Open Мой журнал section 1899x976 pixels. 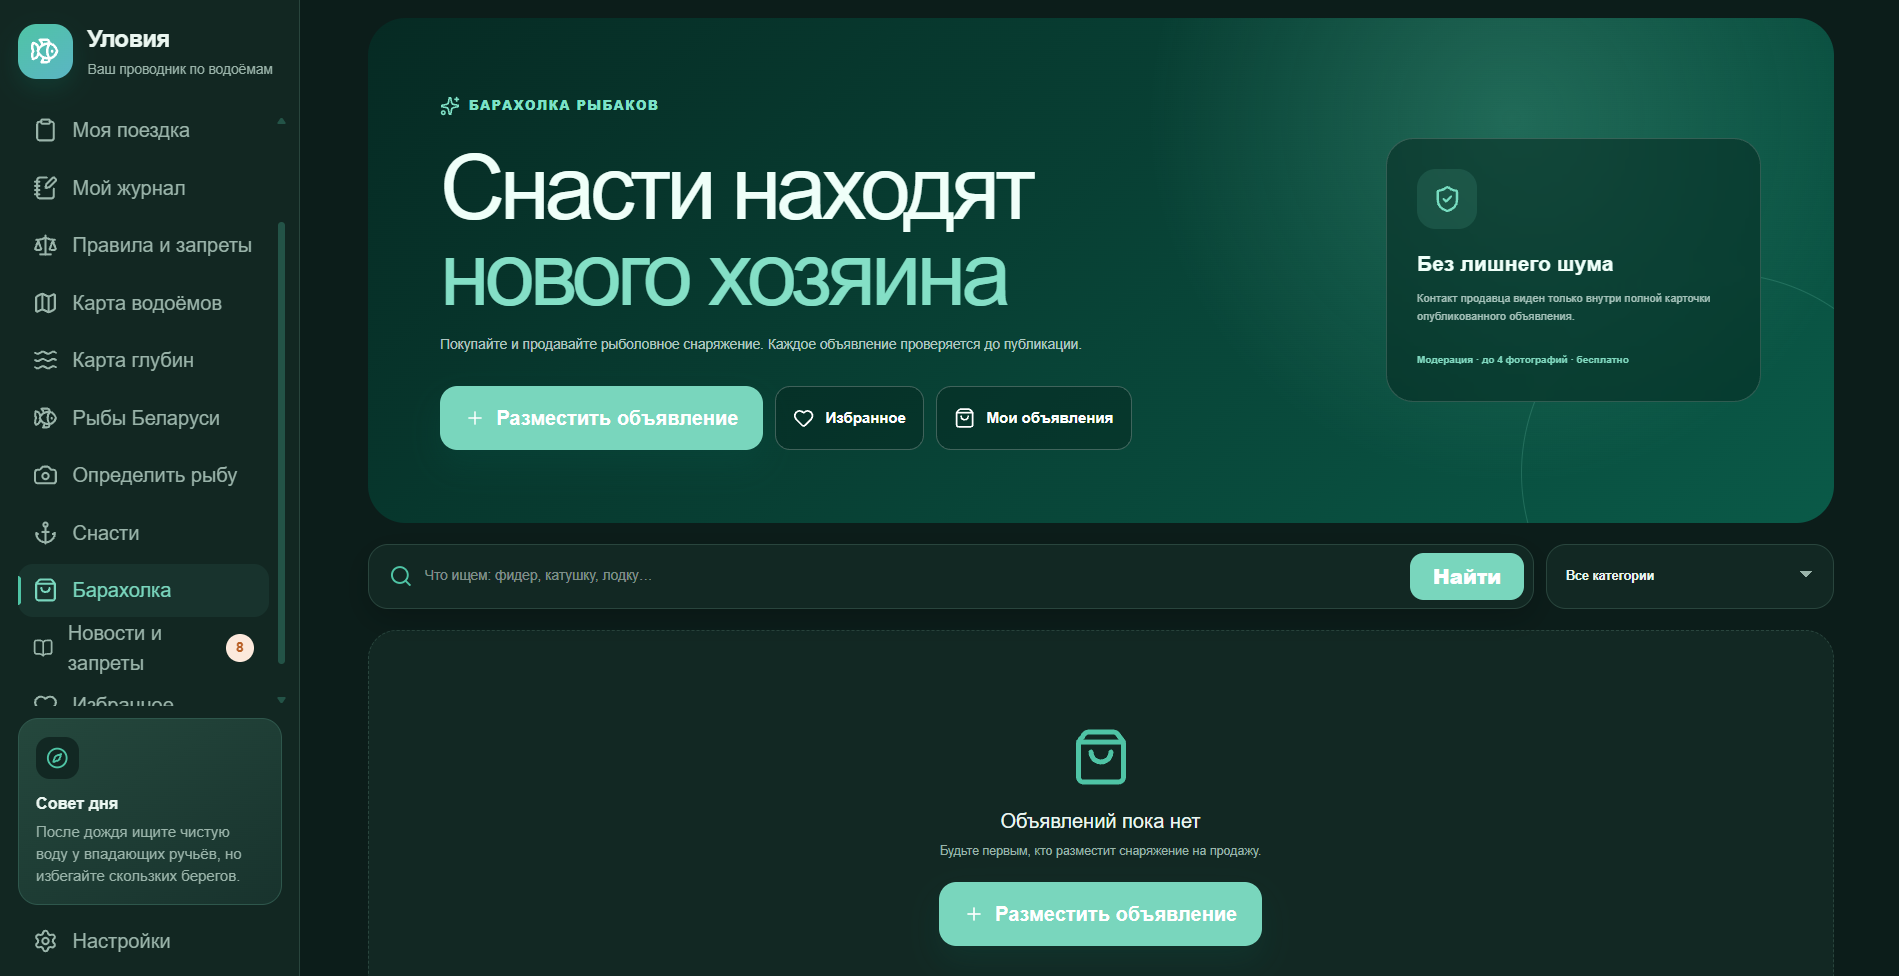pos(143,188)
